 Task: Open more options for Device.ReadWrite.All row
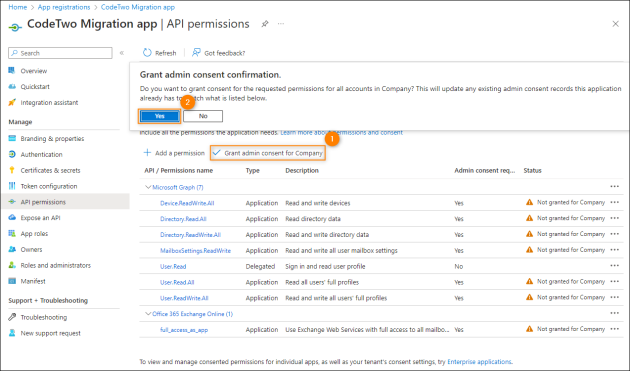614,202
